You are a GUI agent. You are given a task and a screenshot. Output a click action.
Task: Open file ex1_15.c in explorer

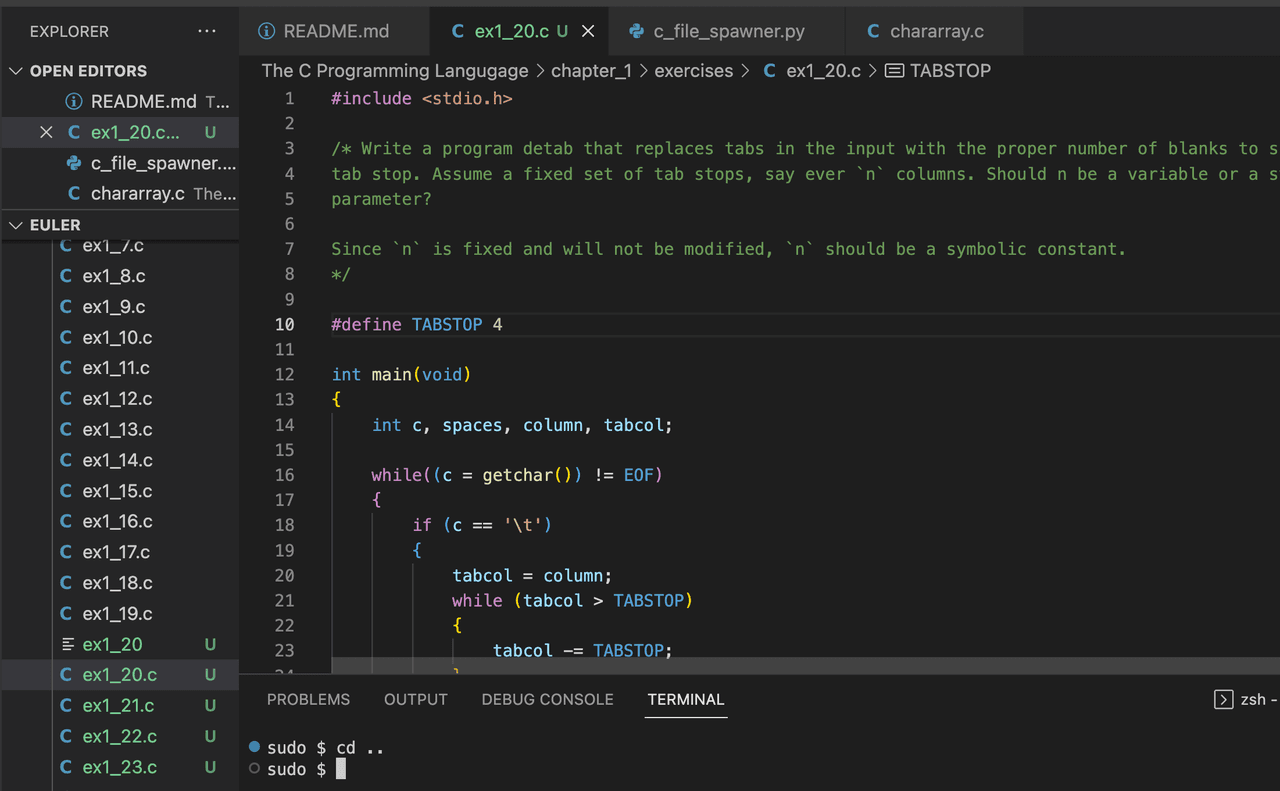pos(118,491)
